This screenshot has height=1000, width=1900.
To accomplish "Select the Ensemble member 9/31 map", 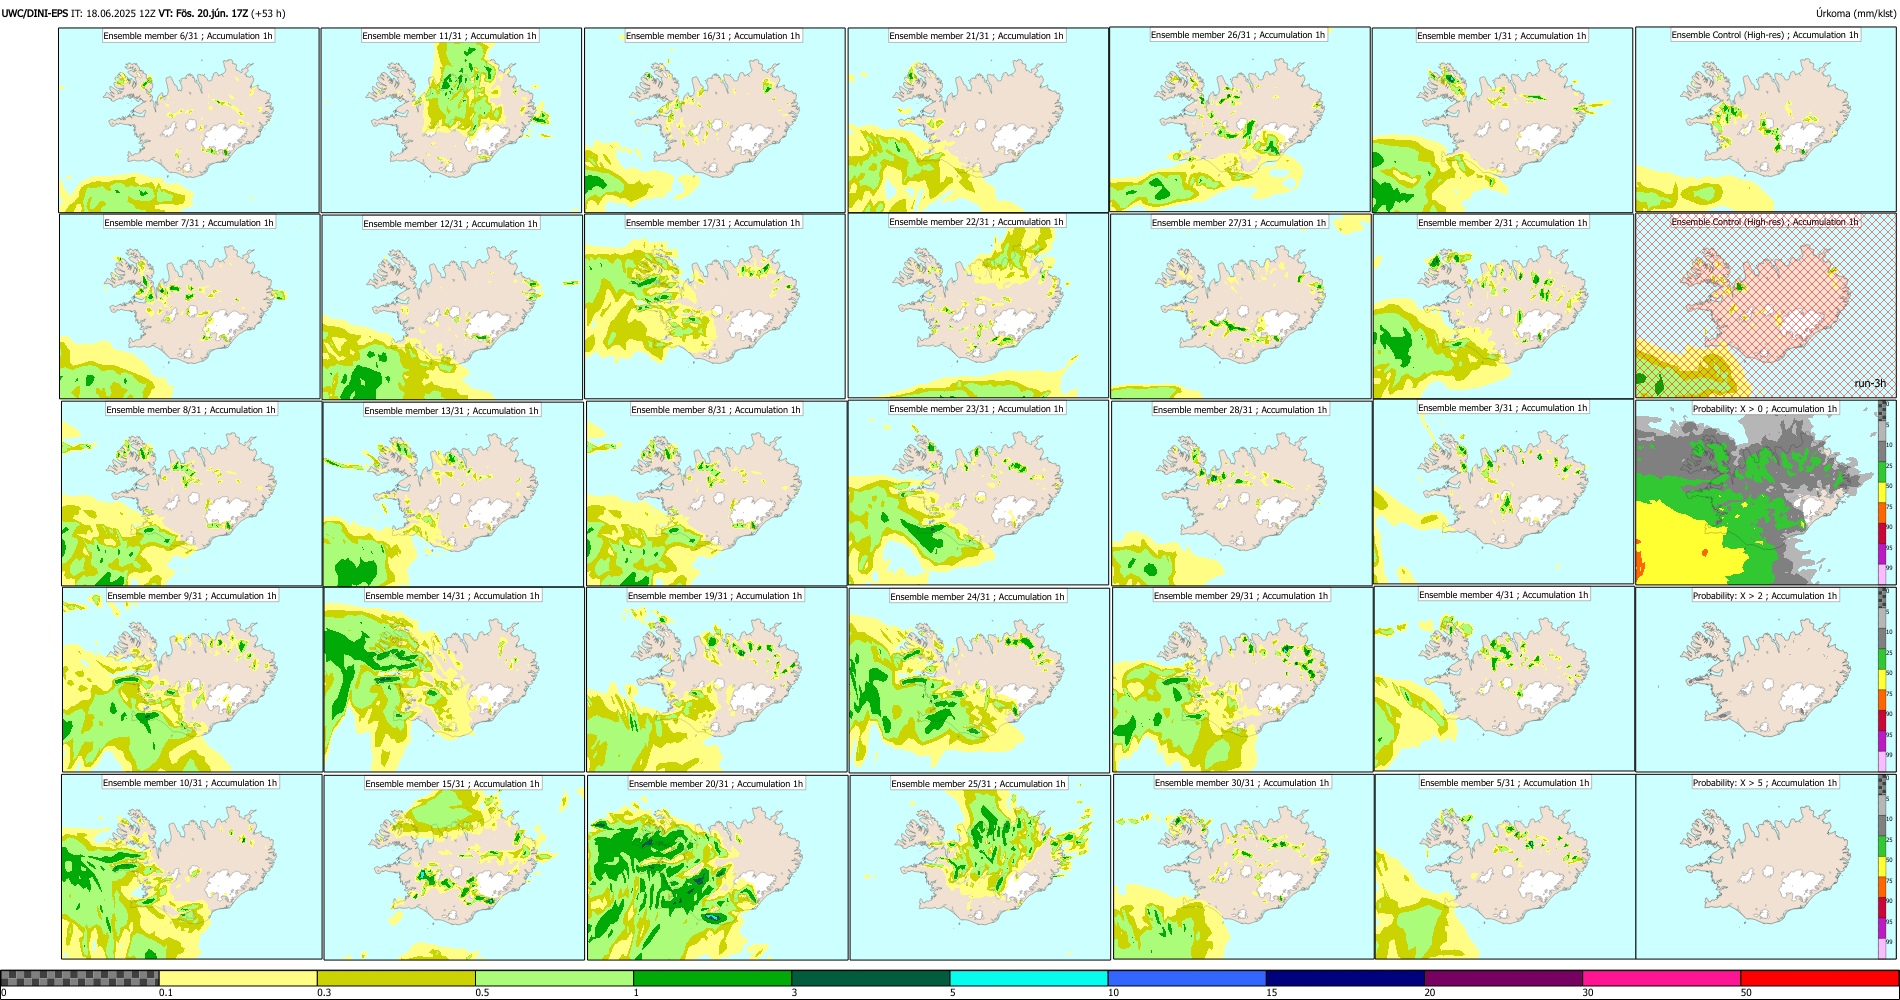I will (192, 680).
